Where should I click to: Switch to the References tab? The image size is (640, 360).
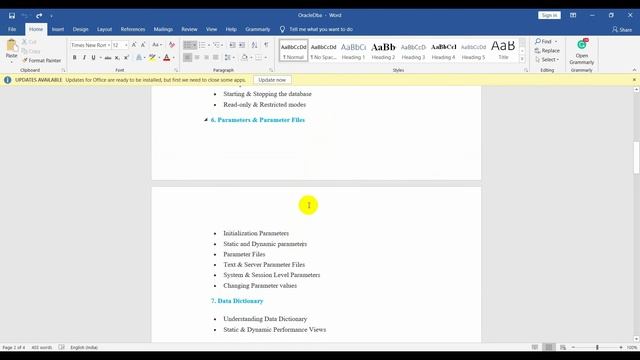coord(133,29)
